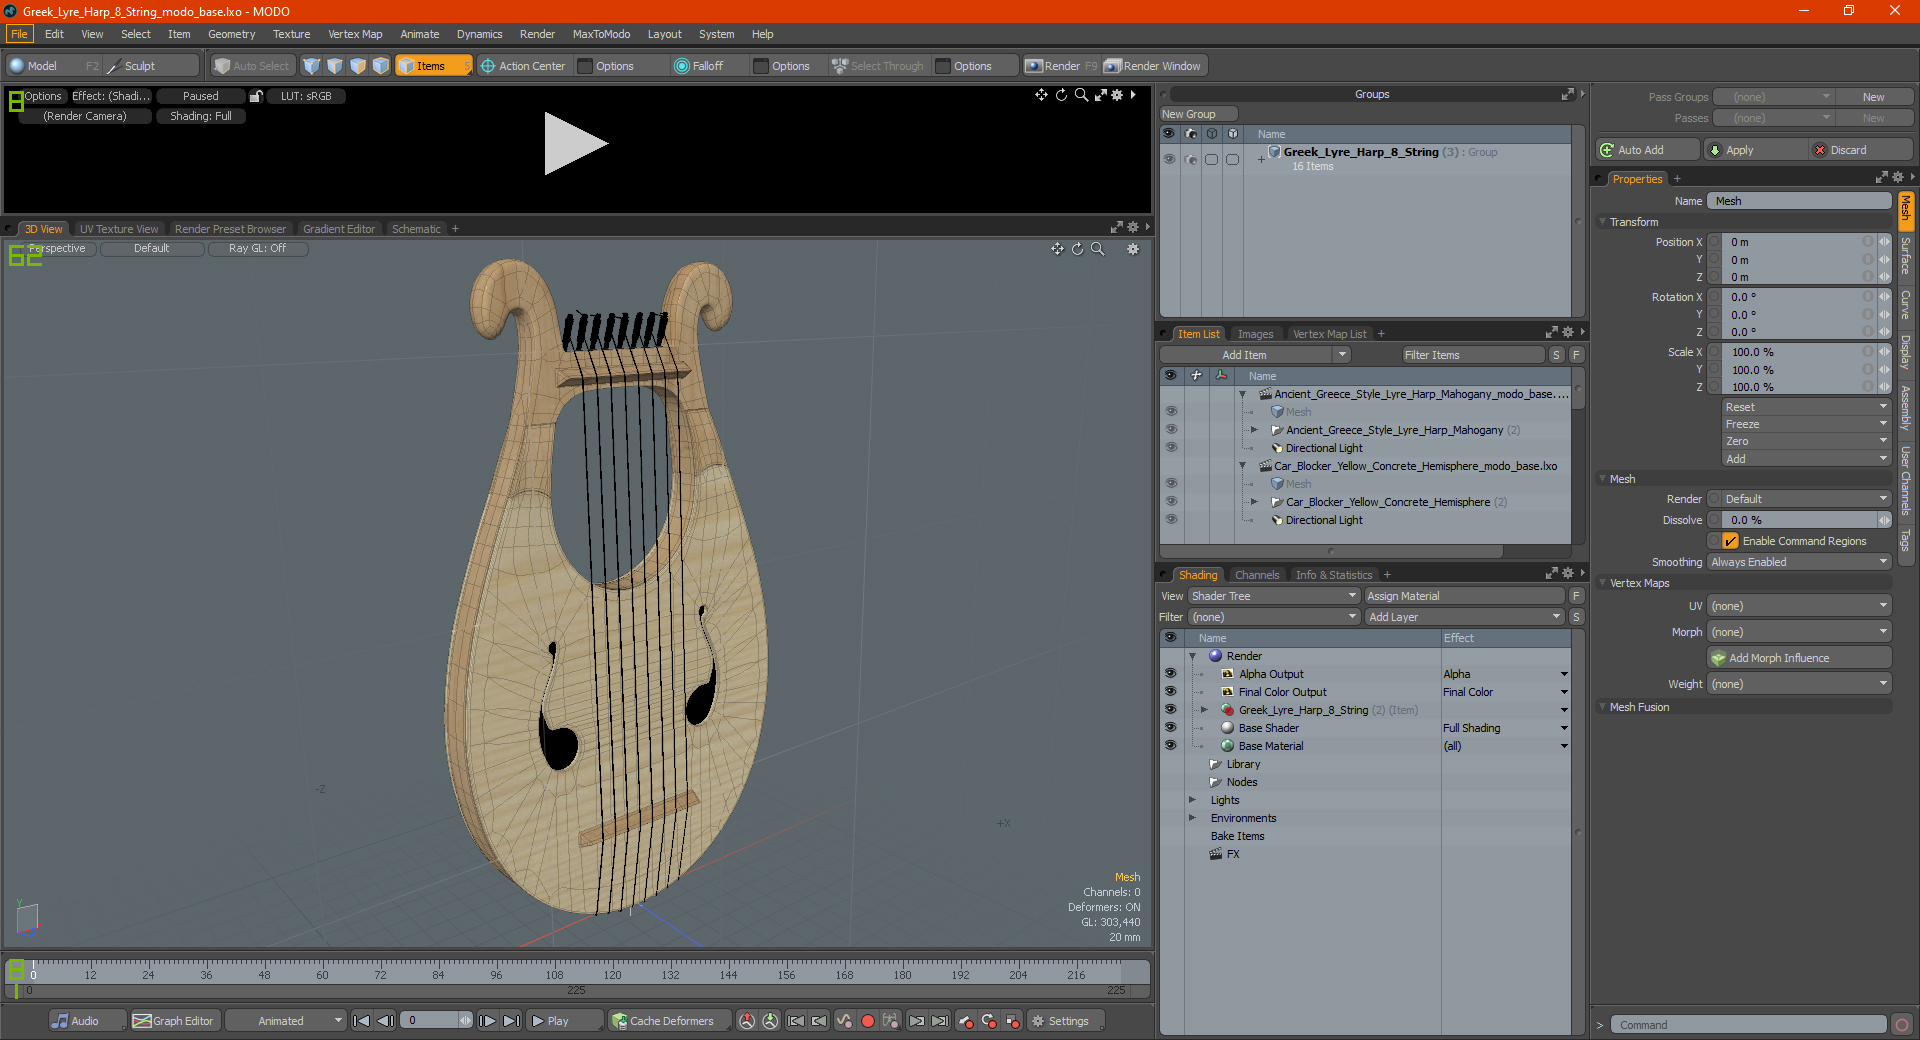Image resolution: width=1920 pixels, height=1040 pixels.
Task: Select Edges selection mode icon
Action: pyautogui.click(x=334, y=66)
